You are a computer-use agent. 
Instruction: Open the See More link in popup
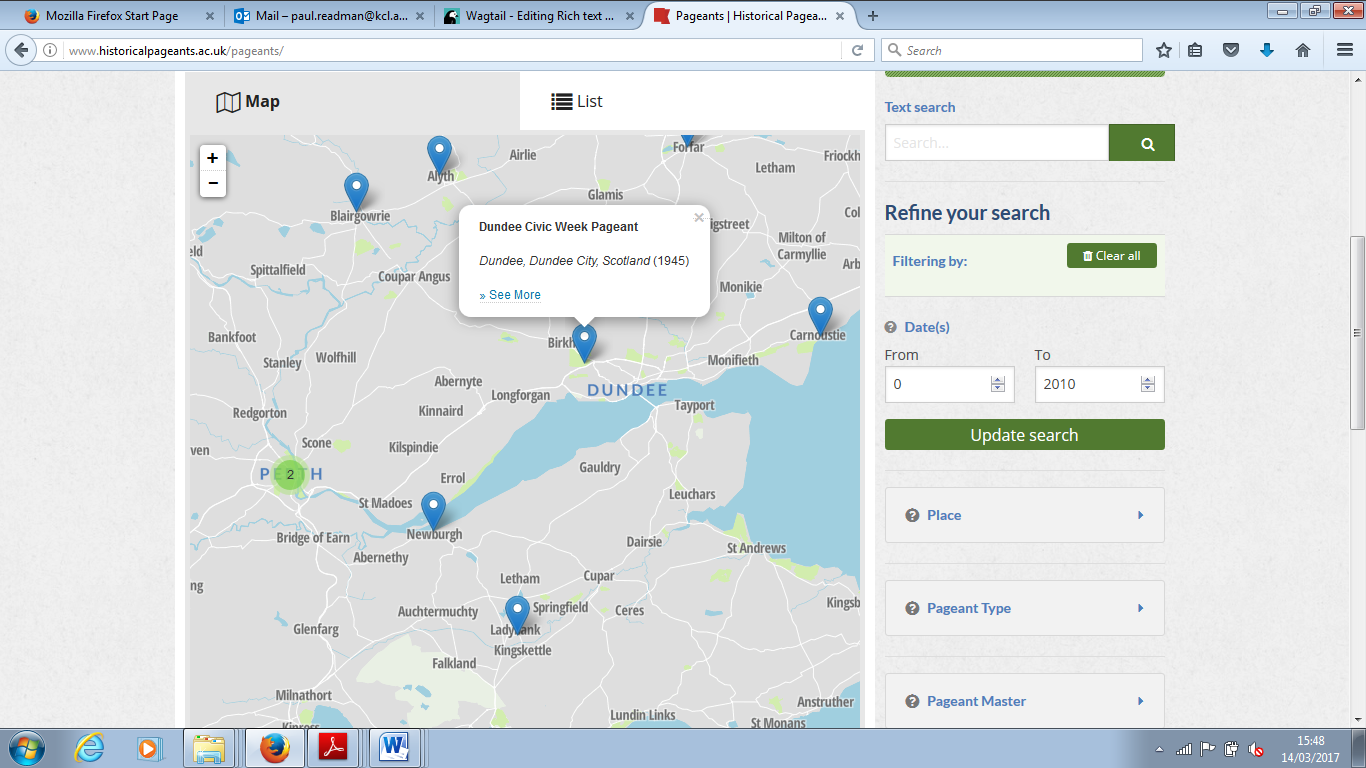[510, 295]
